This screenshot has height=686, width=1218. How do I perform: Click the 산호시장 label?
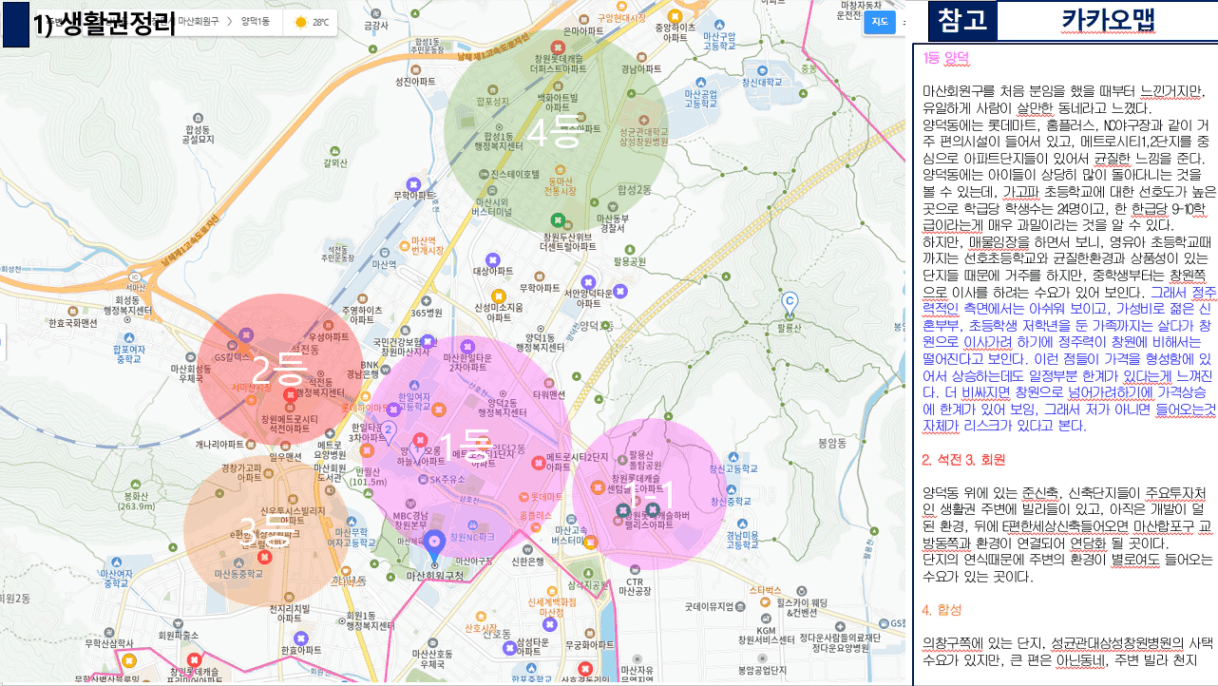pos(480,628)
